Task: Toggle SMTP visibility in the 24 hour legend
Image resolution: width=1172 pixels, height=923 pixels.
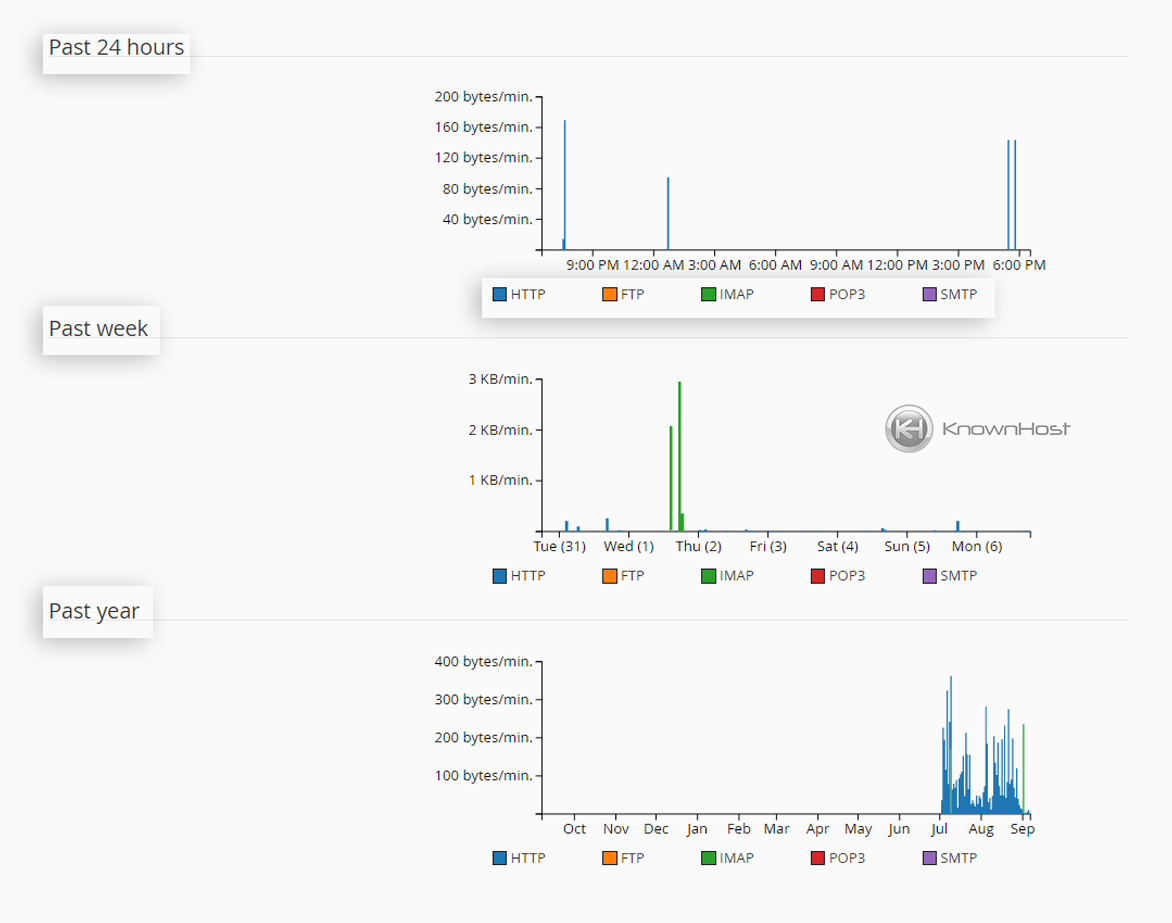Action: click(x=929, y=294)
